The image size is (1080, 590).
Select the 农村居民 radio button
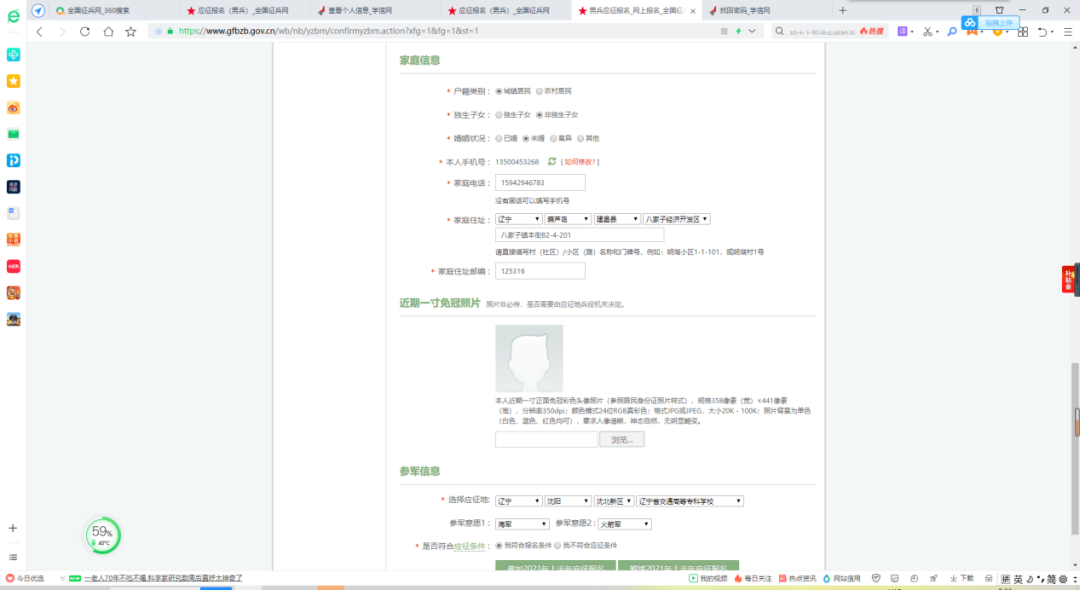coord(540,91)
